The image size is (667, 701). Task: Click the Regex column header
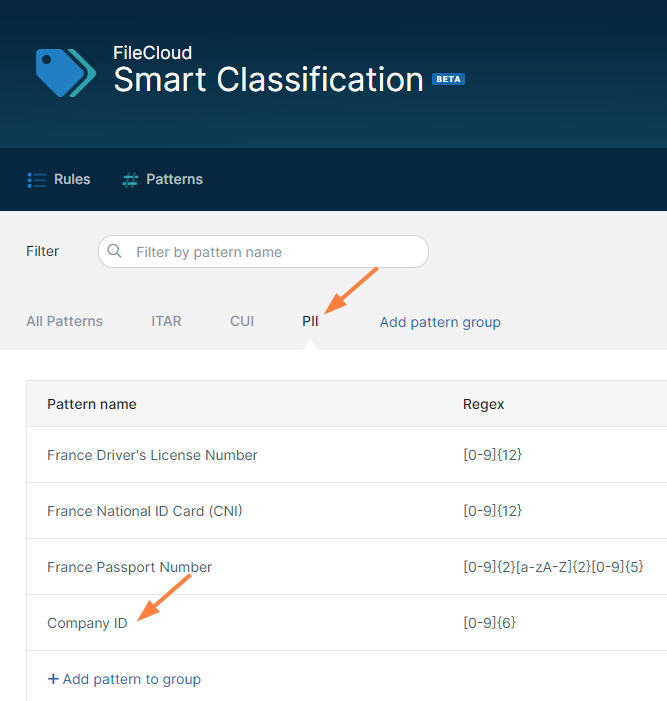[483, 404]
